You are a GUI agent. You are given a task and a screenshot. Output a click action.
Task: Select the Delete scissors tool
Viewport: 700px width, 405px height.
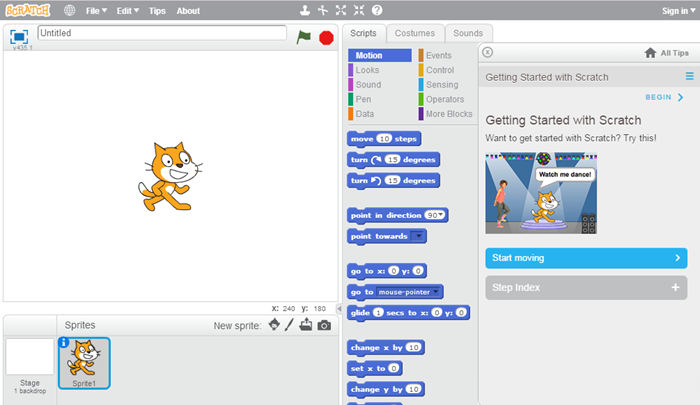point(323,10)
